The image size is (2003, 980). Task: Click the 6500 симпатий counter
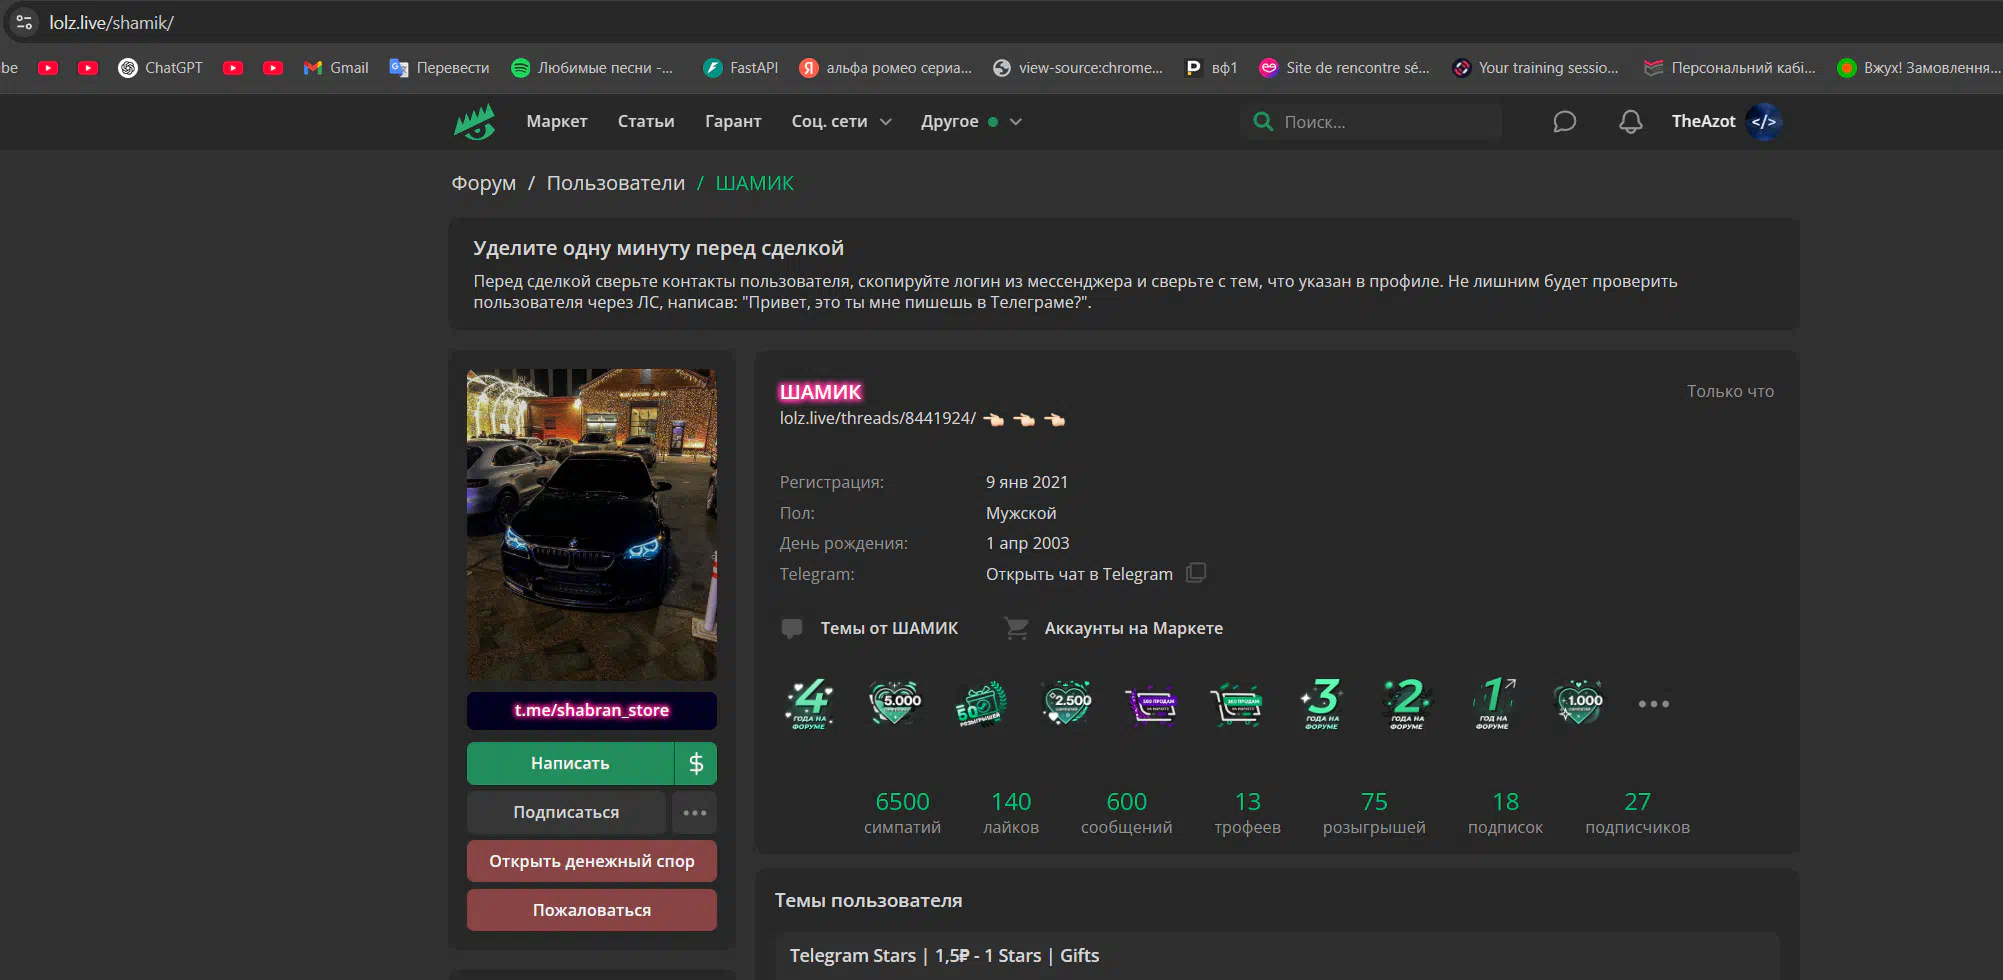(x=902, y=813)
